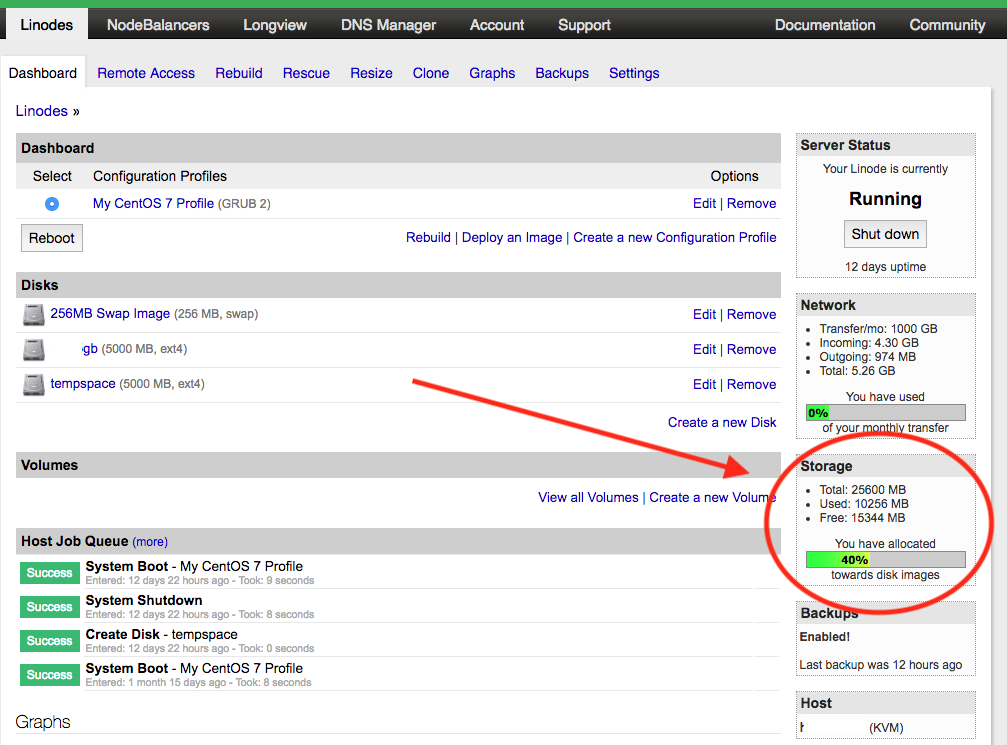Click the Success badge for the 8-second System Boot
The height and width of the screenshot is (745, 1007).
pyautogui.click(x=49, y=675)
